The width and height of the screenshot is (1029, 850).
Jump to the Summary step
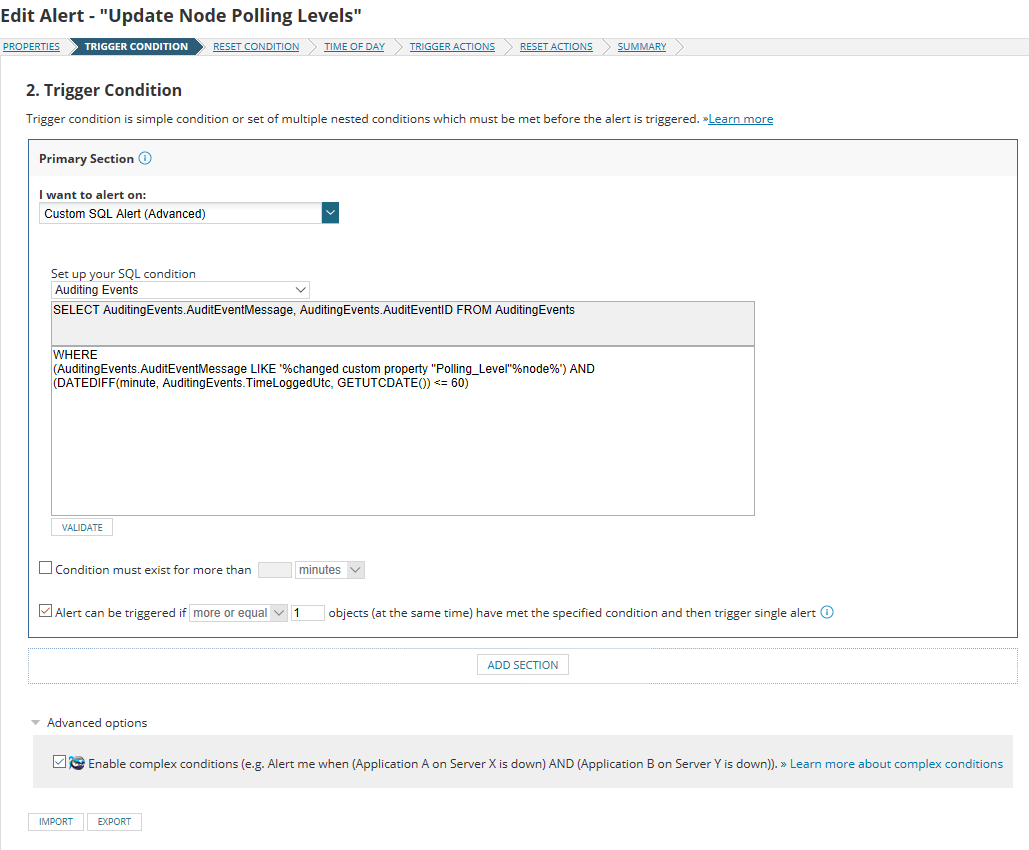[641, 47]
